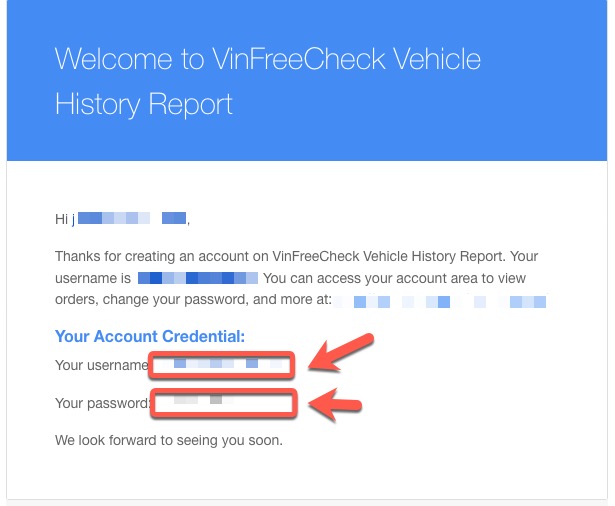The width and height of the screenshot is (615, 506).
Task: Click the "Your Account Credential:" heading
Action: coord(150,336)
